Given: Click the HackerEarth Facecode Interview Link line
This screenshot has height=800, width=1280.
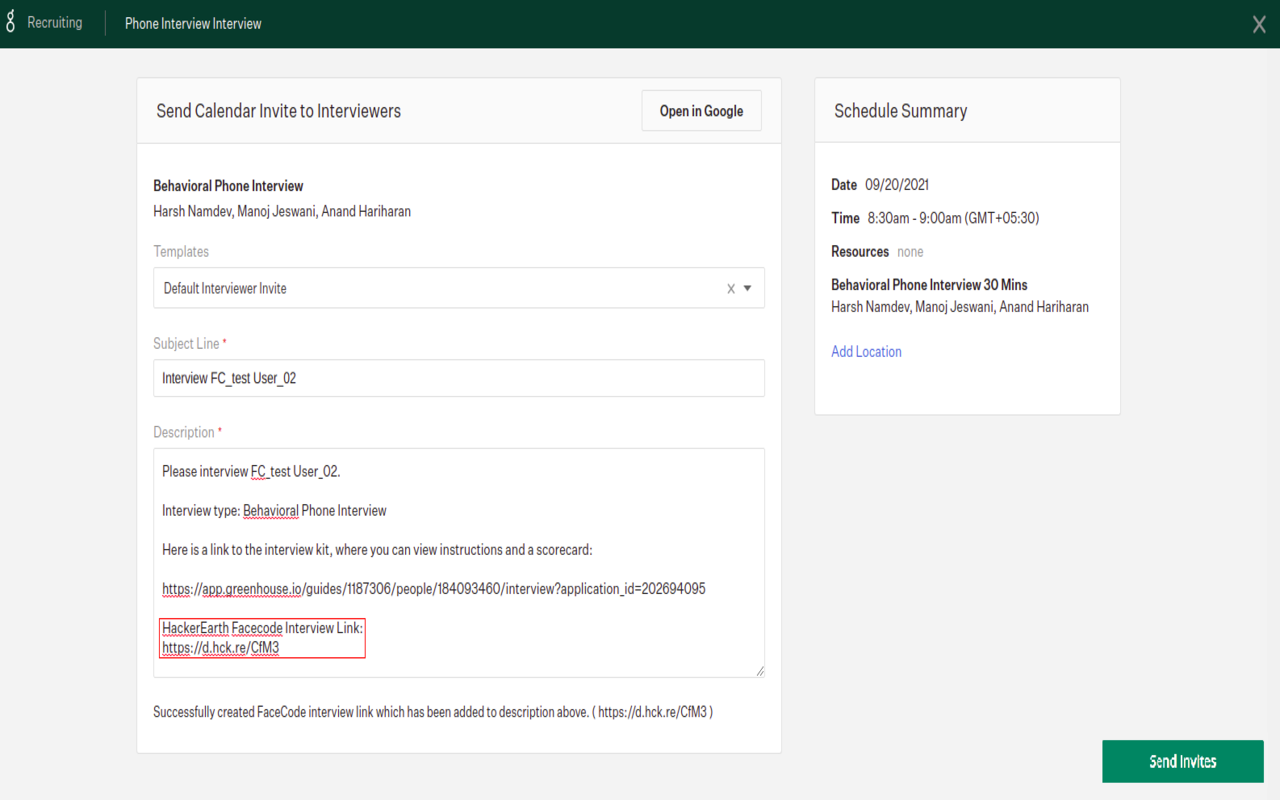Looking at the screenshot, I should coord(263,628).
